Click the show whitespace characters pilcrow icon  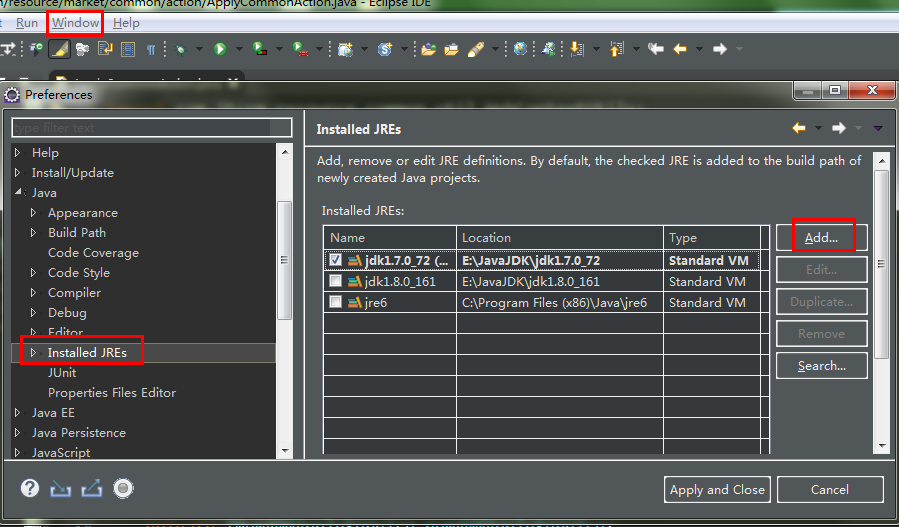151,50
